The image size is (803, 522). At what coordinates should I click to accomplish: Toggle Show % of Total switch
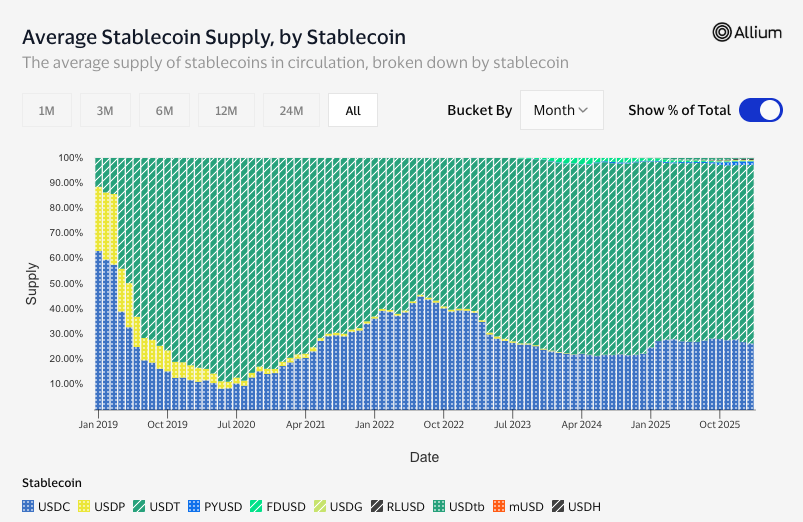pyautogui.click(x=760, y=110)
